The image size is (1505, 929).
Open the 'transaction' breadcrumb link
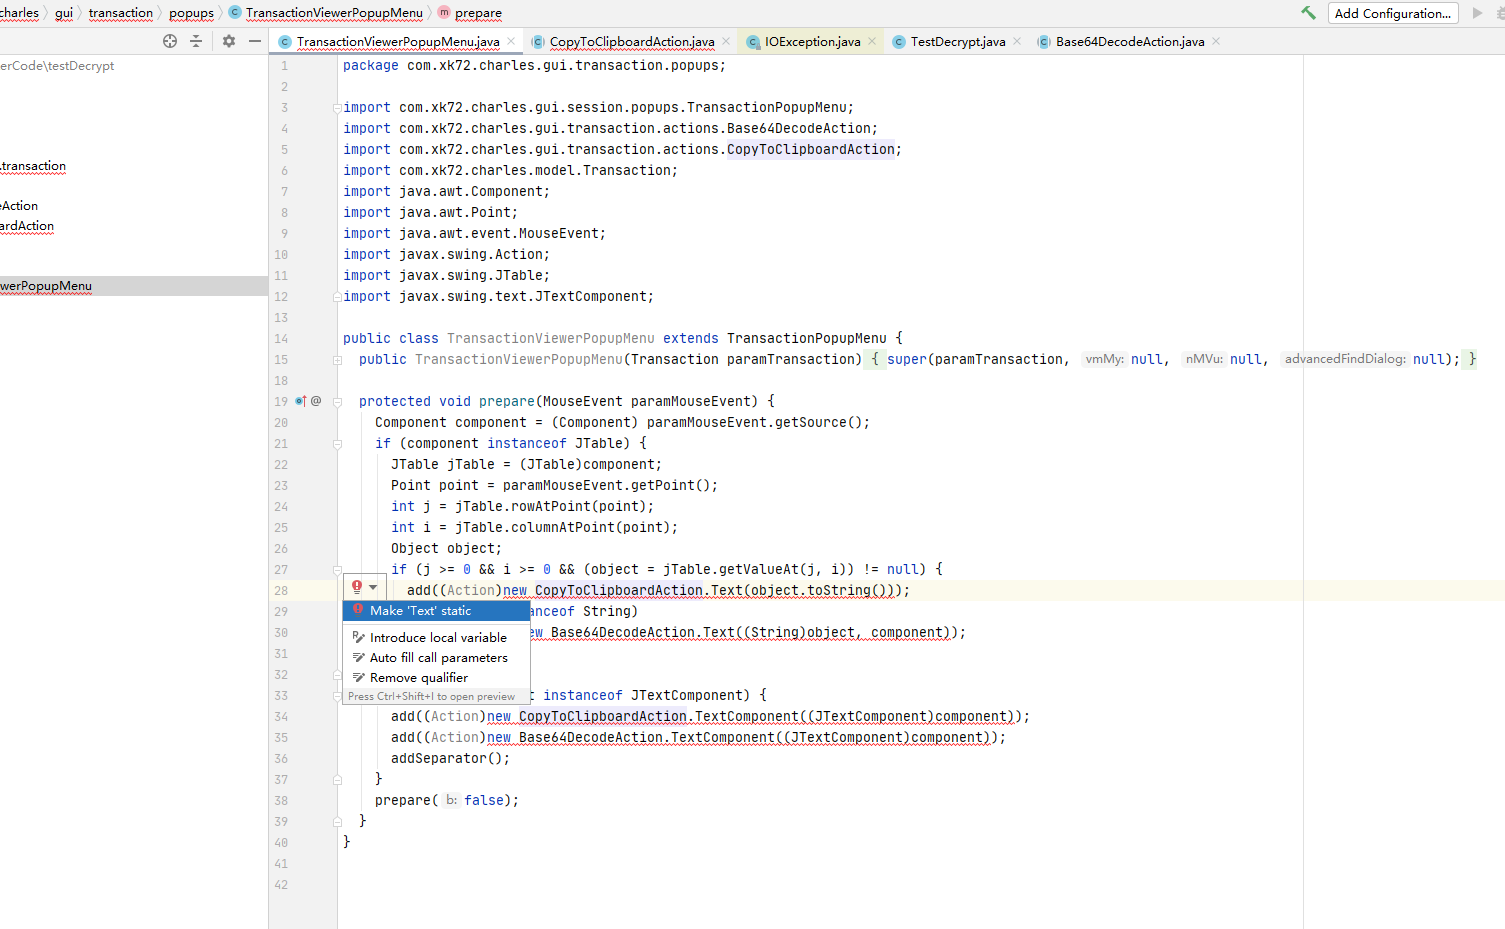(121, 13)
